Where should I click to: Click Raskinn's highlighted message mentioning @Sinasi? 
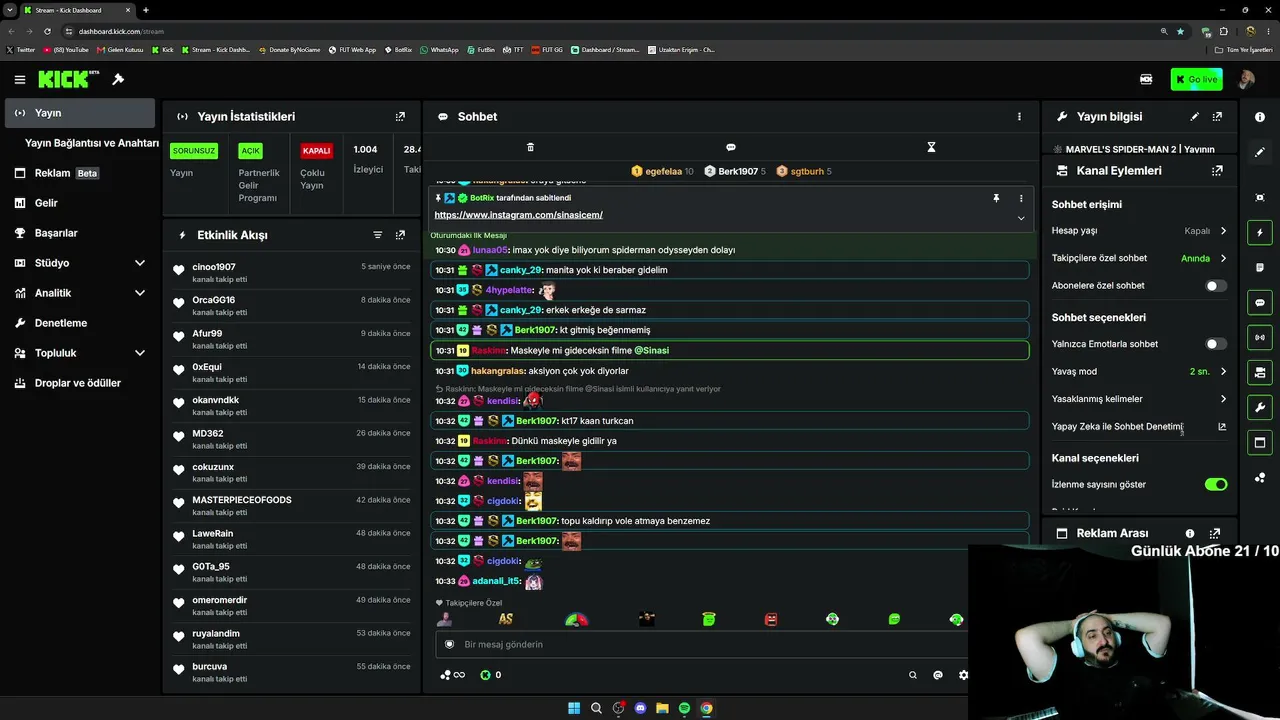click(729, 351)
